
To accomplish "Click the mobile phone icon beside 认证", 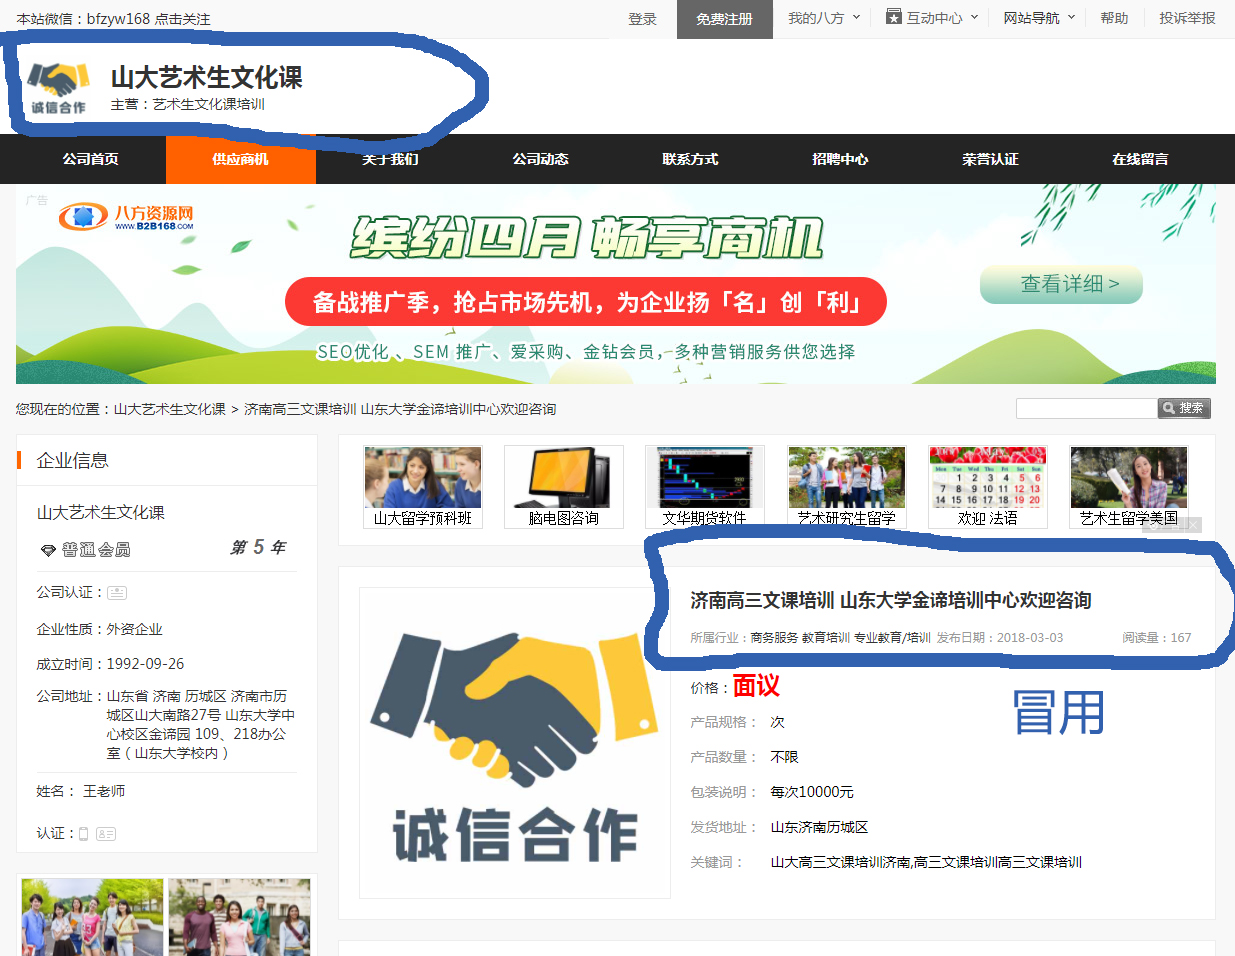I will tap(84, 834).
